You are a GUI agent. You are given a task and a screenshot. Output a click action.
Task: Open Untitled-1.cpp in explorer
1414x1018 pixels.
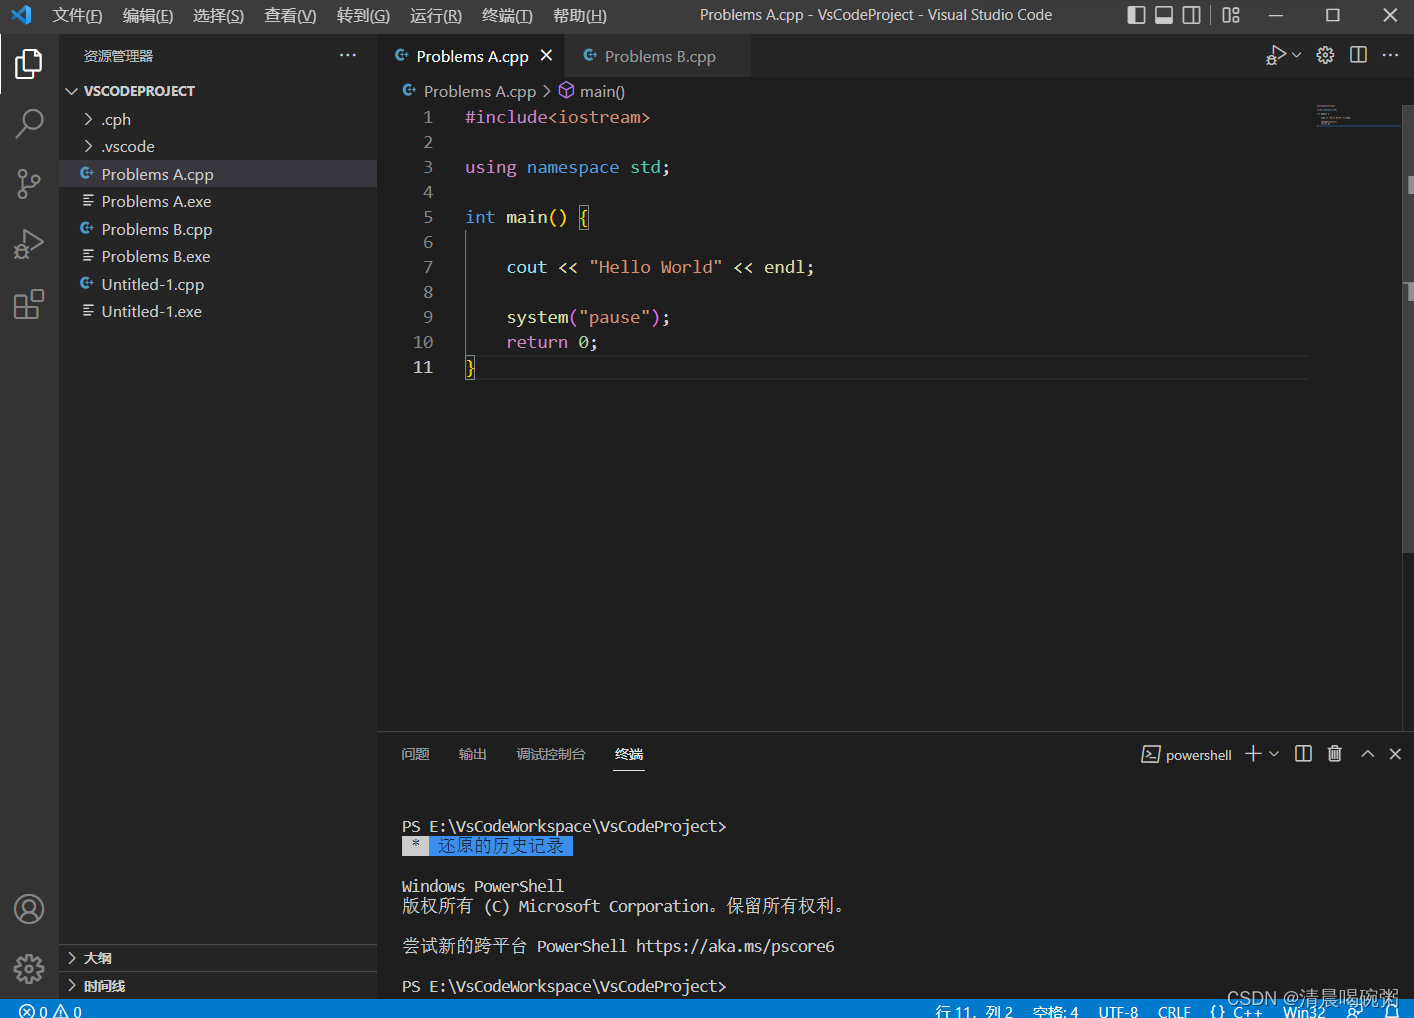tap(218, 284)
